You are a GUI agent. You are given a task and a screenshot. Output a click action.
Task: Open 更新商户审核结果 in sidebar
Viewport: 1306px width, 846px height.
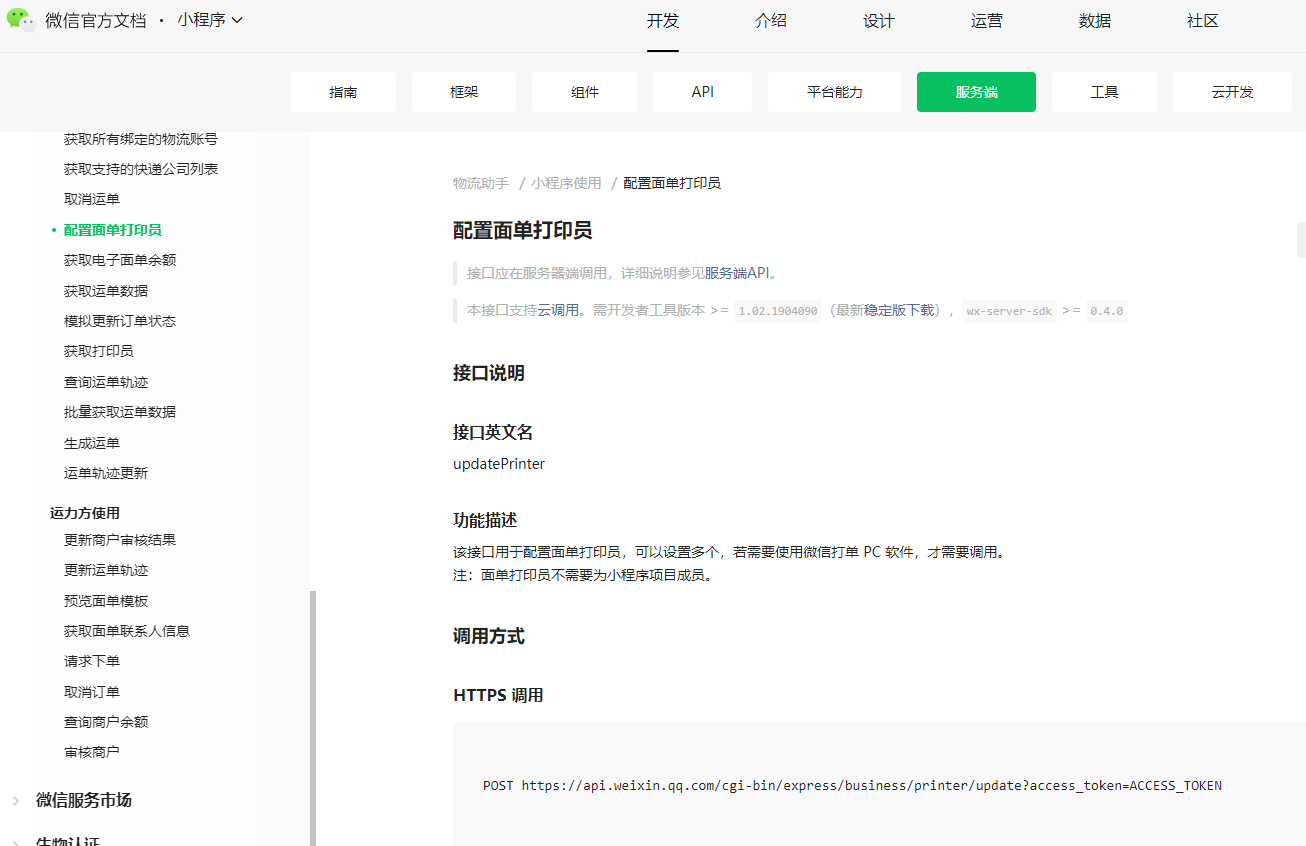coord(120,540)
